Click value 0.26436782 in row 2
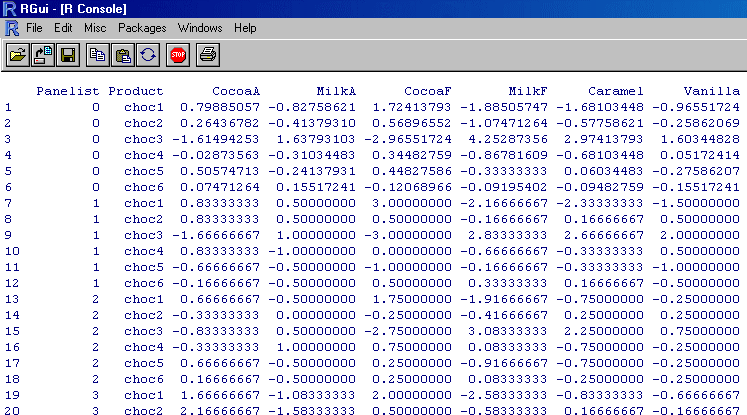 [x=220, y=123]
